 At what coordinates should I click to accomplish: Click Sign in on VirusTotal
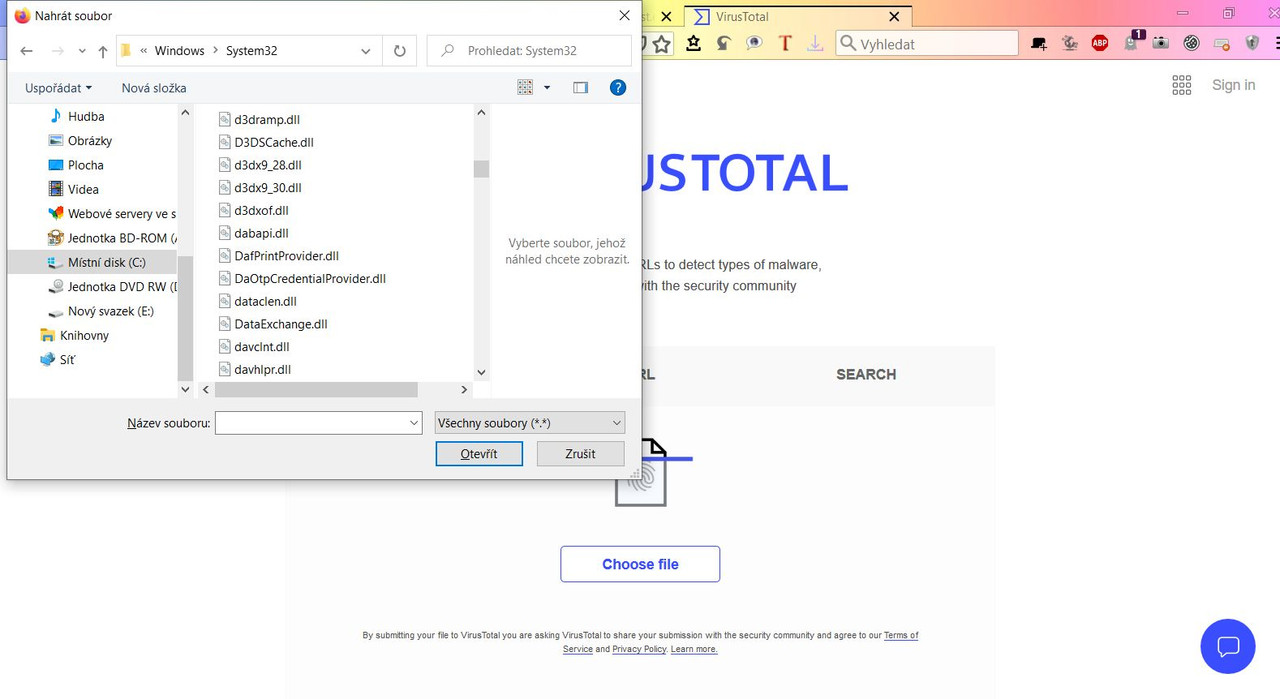click(x=1233, y=85)
